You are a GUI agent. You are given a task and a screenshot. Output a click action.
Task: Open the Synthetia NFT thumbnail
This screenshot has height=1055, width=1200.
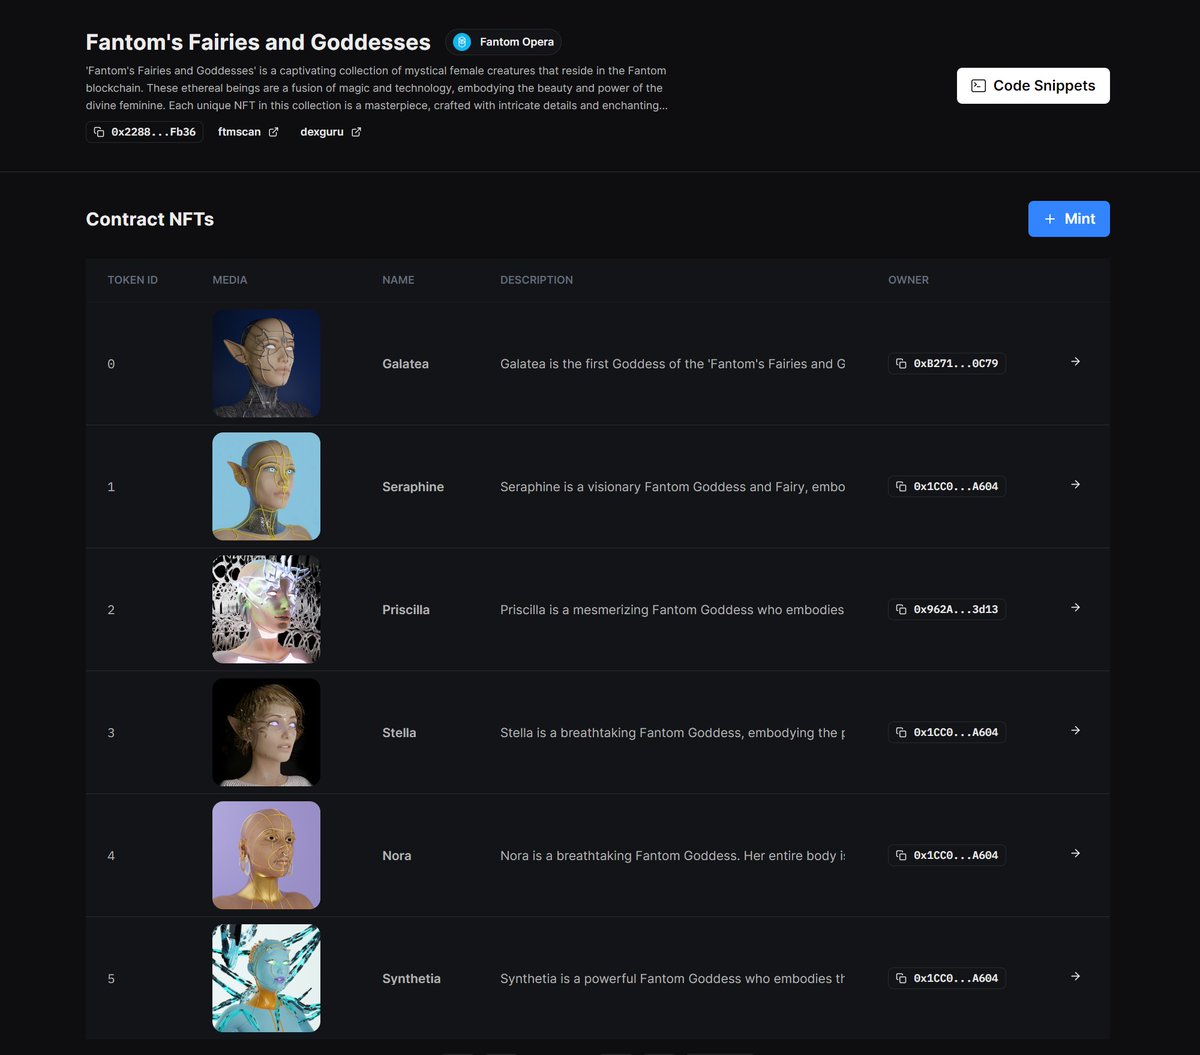pos(266,978)
